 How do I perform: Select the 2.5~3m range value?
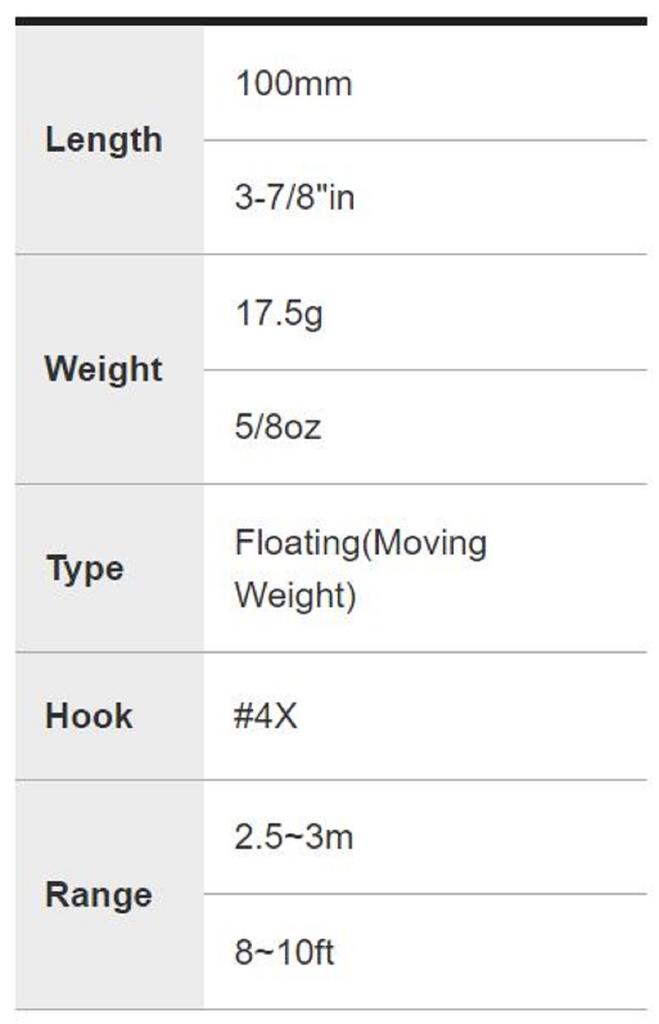(x=294, y=837)
